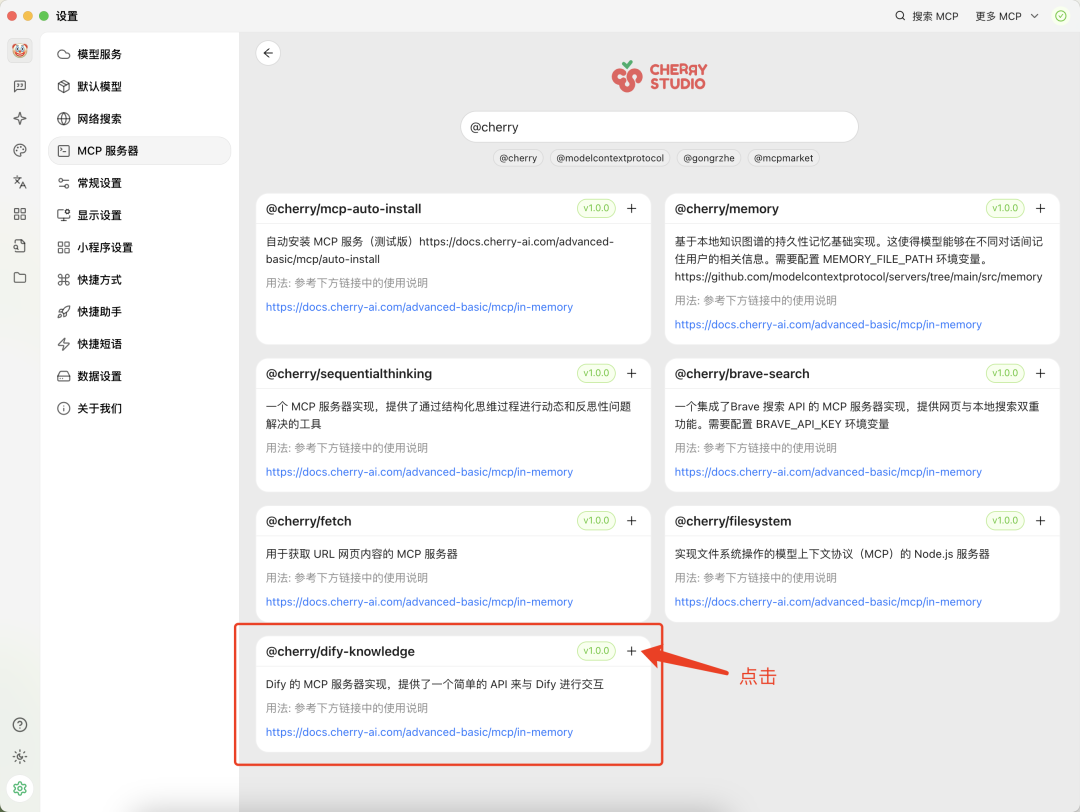1080x812 pixels.
Task: Open the translate sidebar icon
Action: (20, 182)
